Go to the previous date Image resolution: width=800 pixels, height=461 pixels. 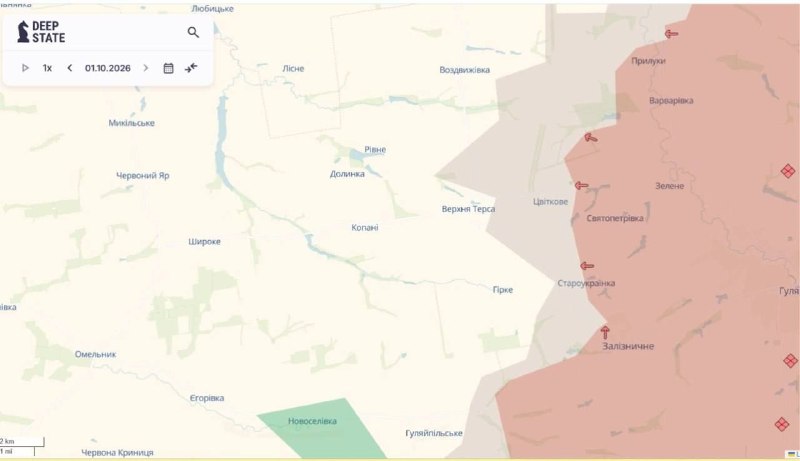pyautogui.click(x=70, y=68)
